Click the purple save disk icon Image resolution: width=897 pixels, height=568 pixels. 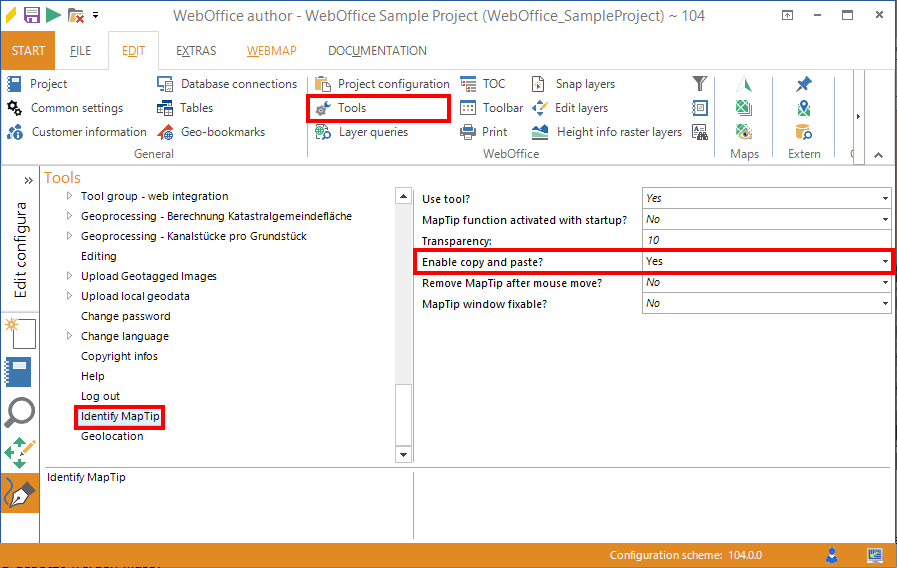(x=32, y=15)
